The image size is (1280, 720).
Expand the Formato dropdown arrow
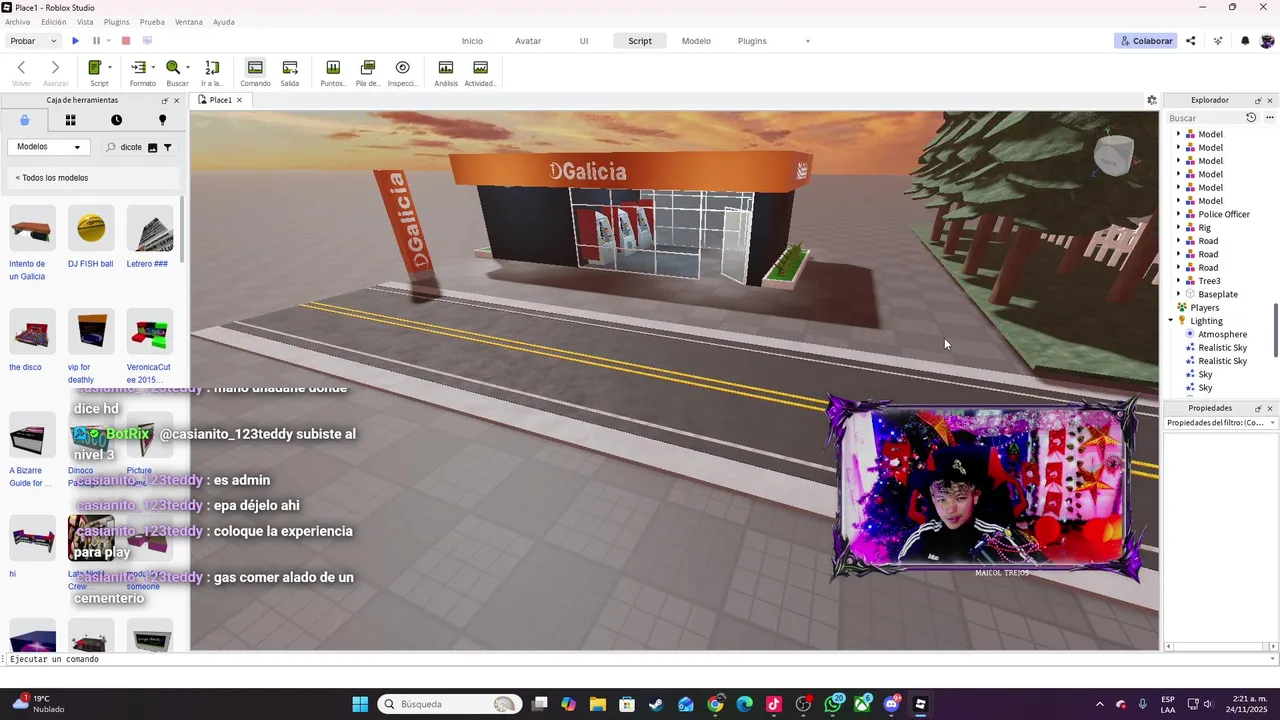[x=153, y=68]
